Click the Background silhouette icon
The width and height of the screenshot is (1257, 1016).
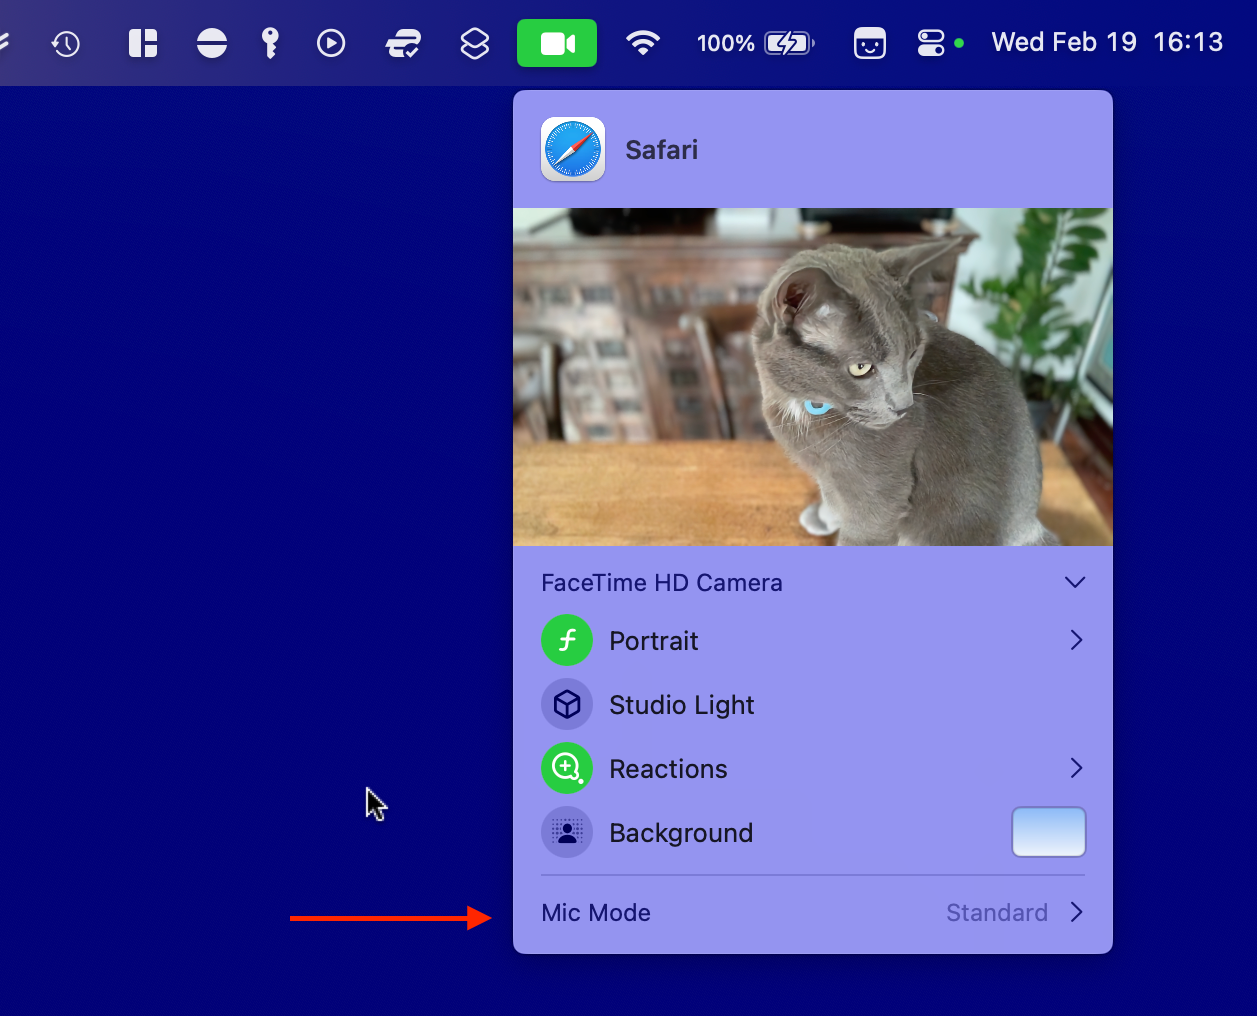click(566, 832)
